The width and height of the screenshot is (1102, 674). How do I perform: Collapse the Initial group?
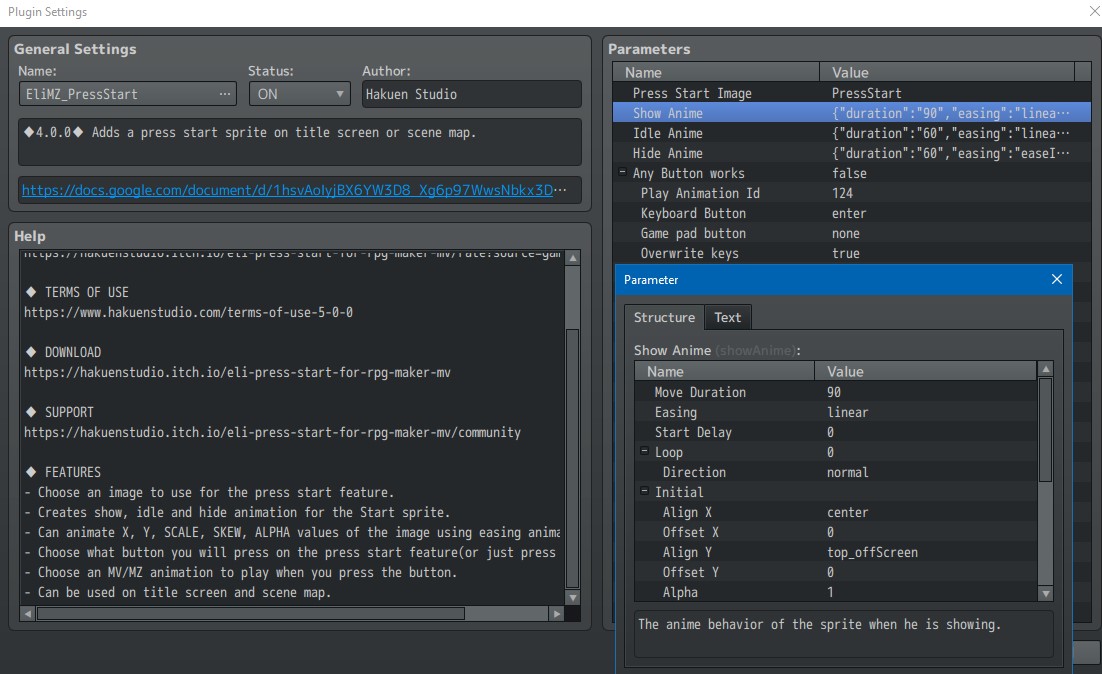click(644, 491)
